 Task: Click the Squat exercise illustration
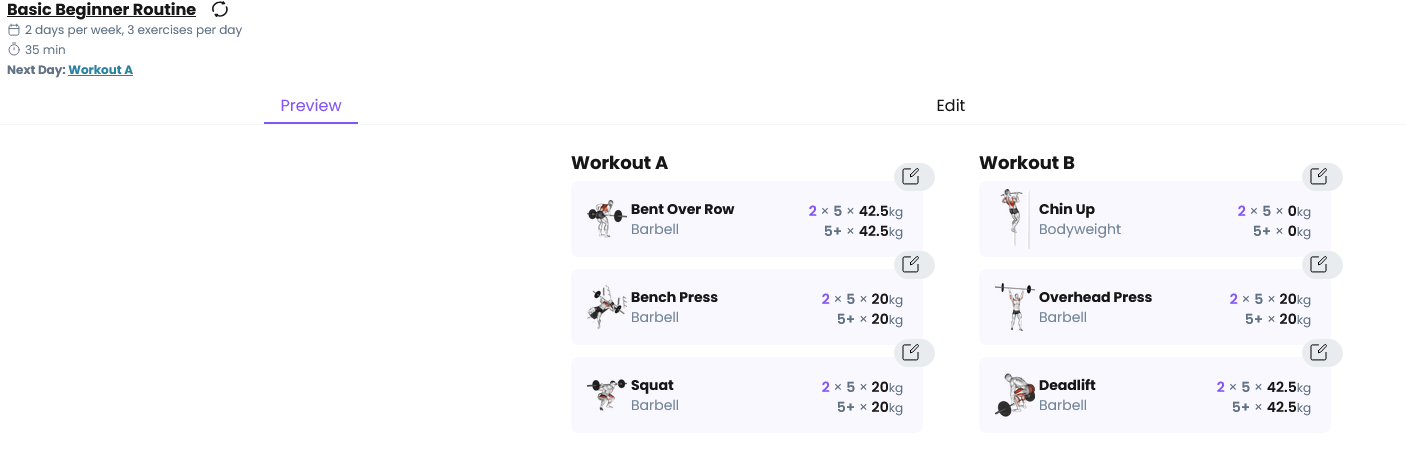click(x=605, y=395)
